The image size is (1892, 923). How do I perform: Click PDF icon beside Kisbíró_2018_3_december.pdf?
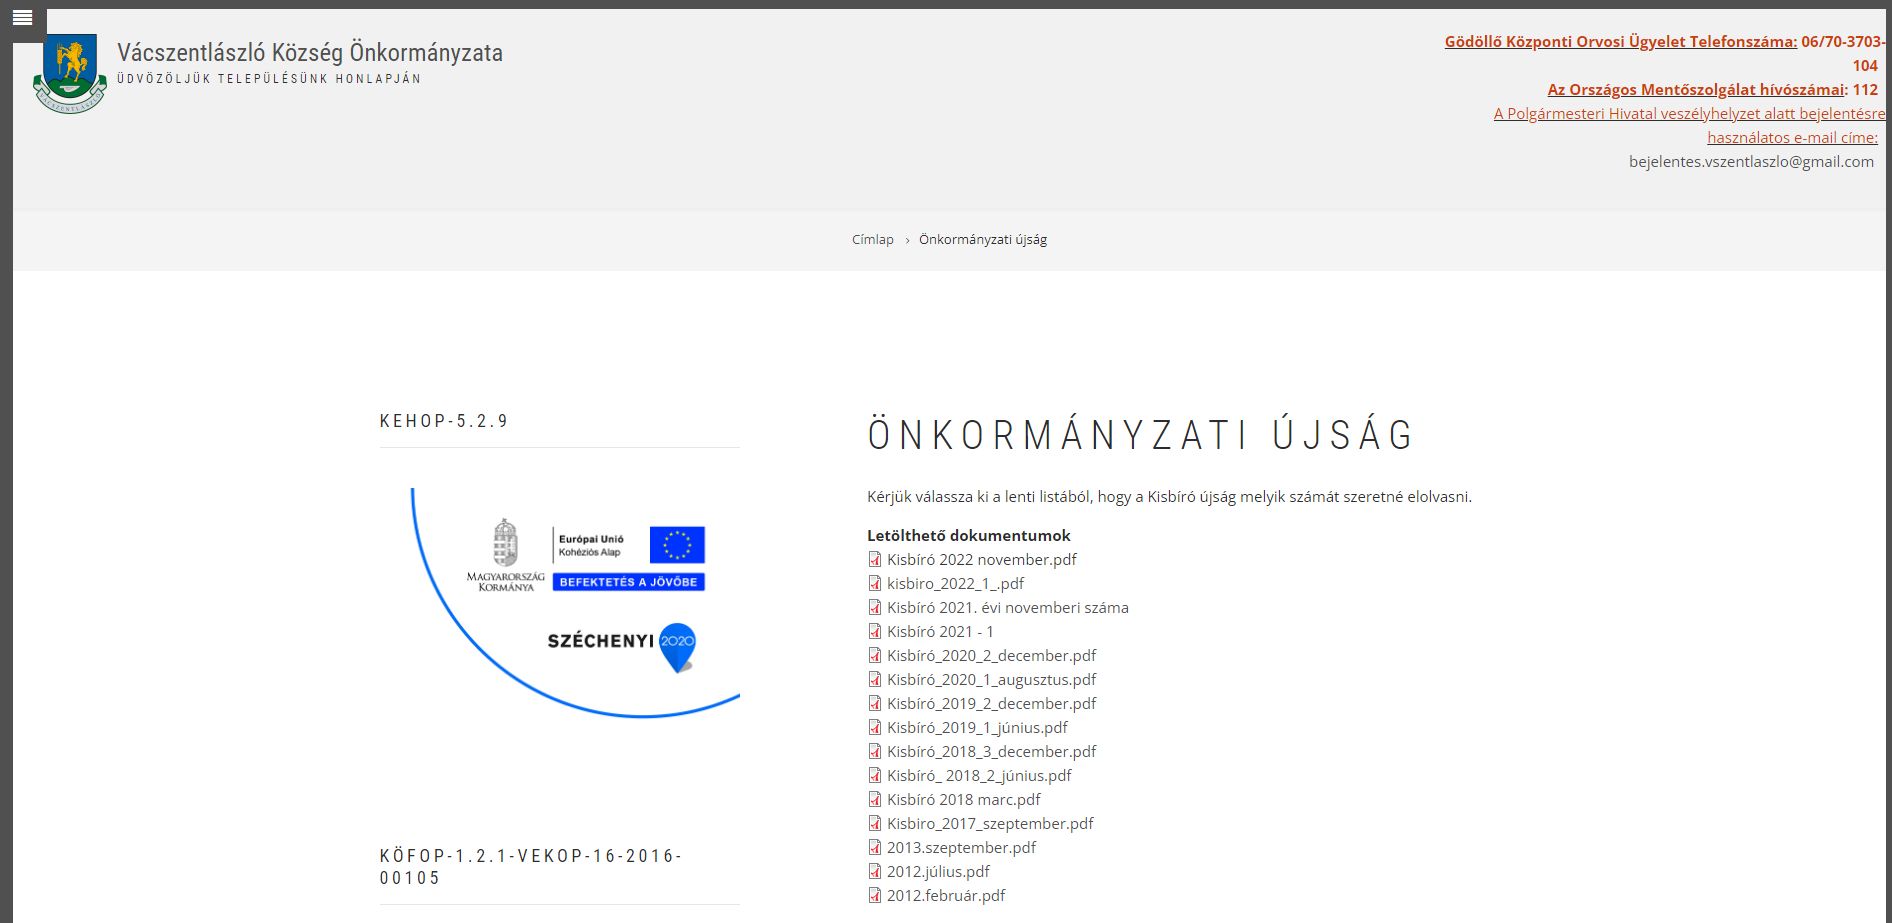875,751
